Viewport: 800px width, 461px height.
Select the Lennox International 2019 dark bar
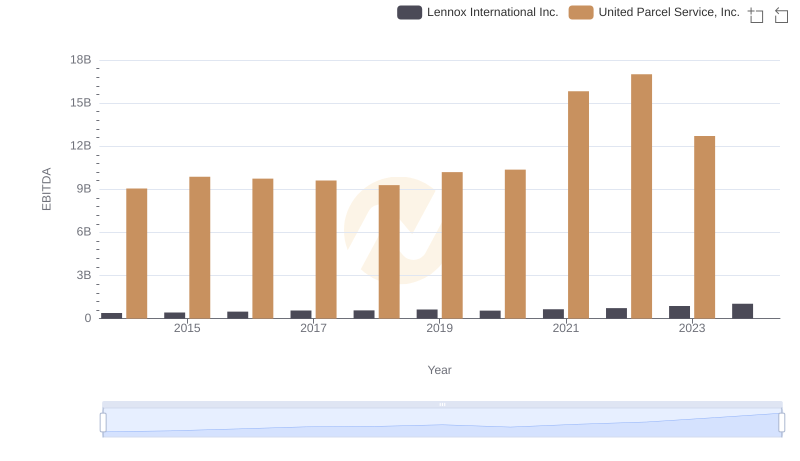click(427, 314)
